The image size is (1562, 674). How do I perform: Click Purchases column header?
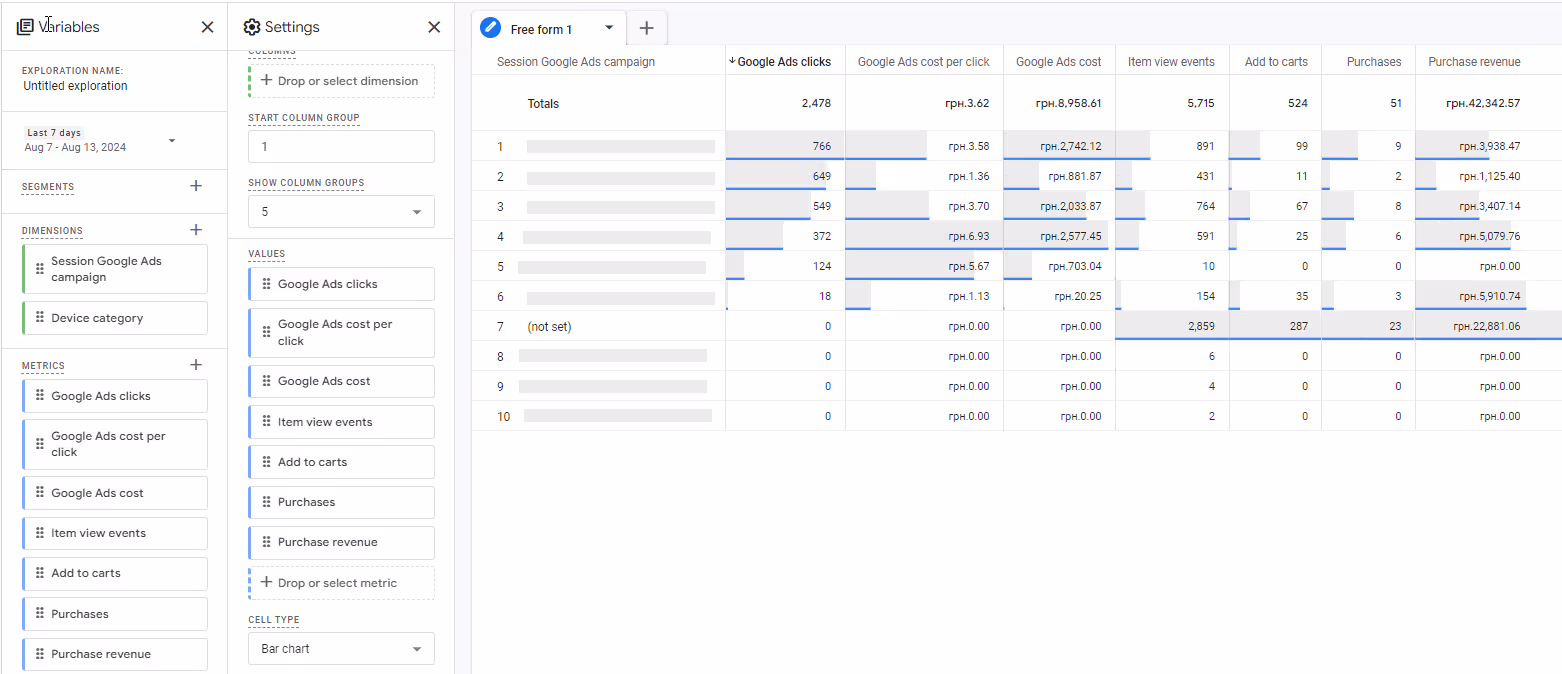pyautogui.click(x=1374, y=62)
